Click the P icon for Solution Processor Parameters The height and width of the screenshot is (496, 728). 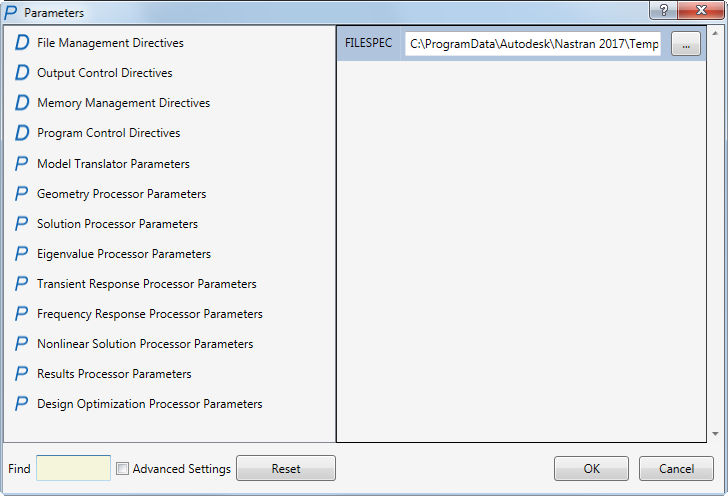[x=22, y=224]
